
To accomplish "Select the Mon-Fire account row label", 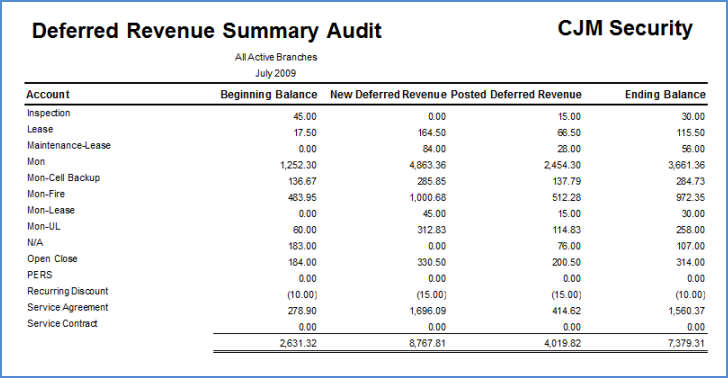I will (x=46, y=194).
